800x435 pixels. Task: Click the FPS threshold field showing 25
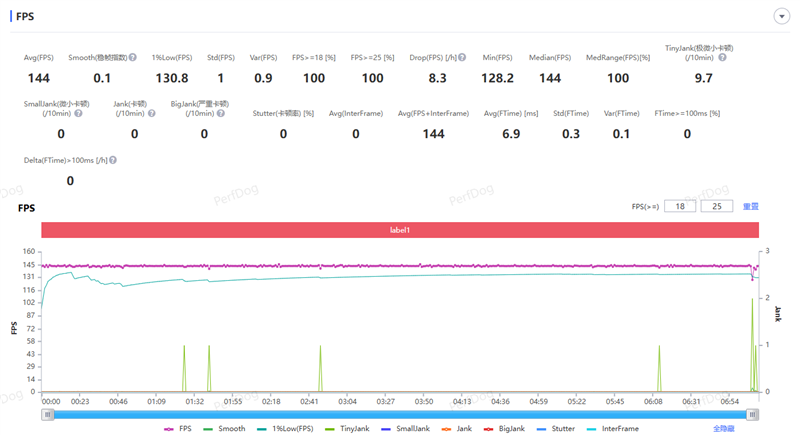coord(716,206)
